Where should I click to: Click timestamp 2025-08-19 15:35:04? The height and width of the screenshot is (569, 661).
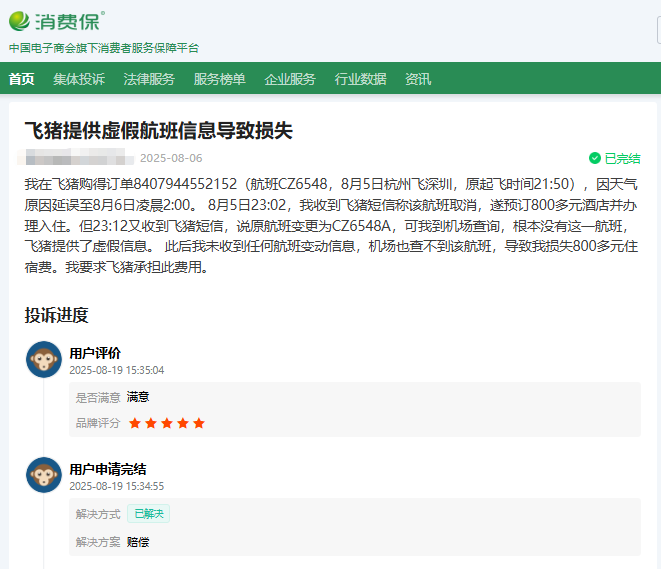(x=117, y=370)
